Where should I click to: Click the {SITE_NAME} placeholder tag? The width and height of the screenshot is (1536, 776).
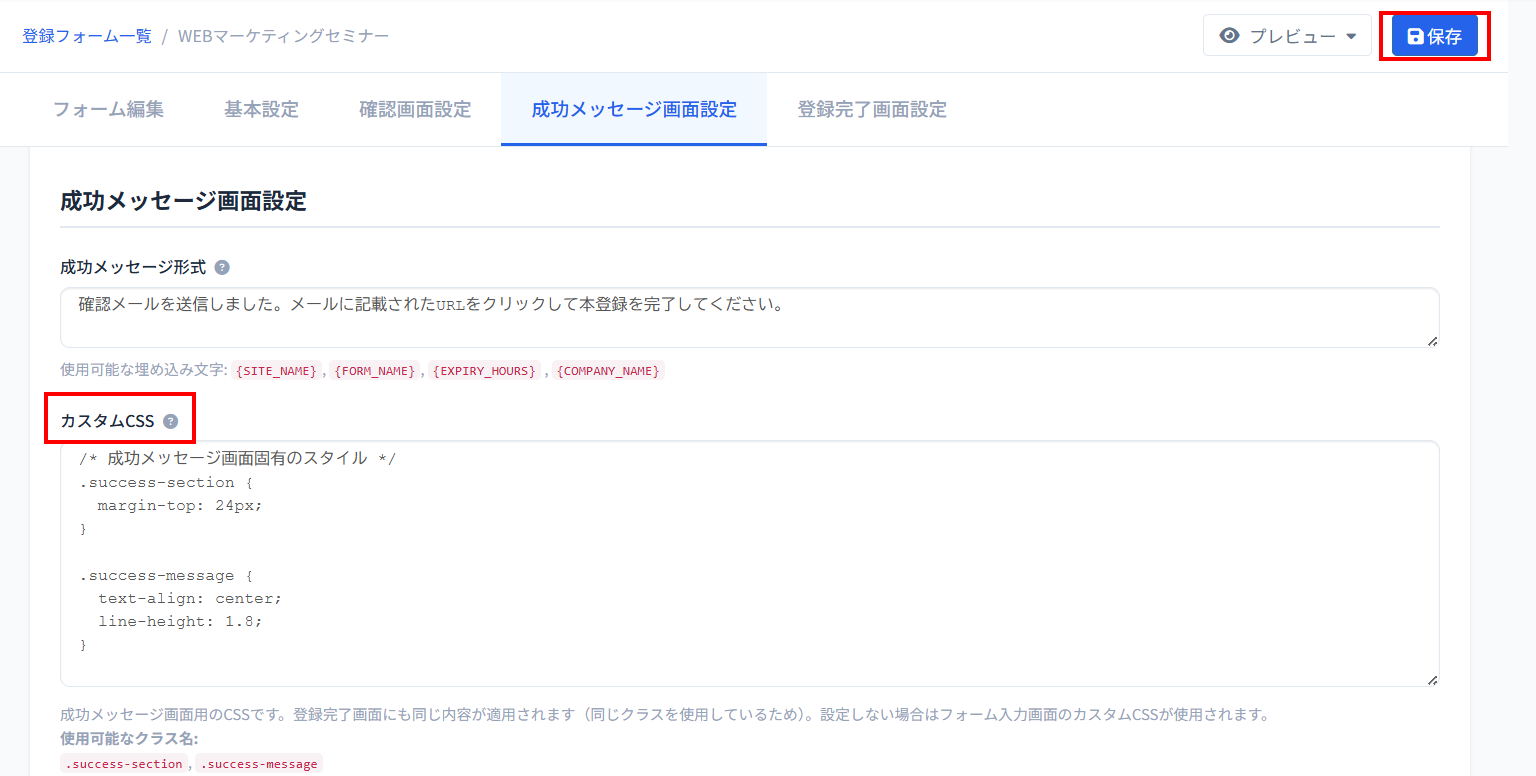(276, 371)
